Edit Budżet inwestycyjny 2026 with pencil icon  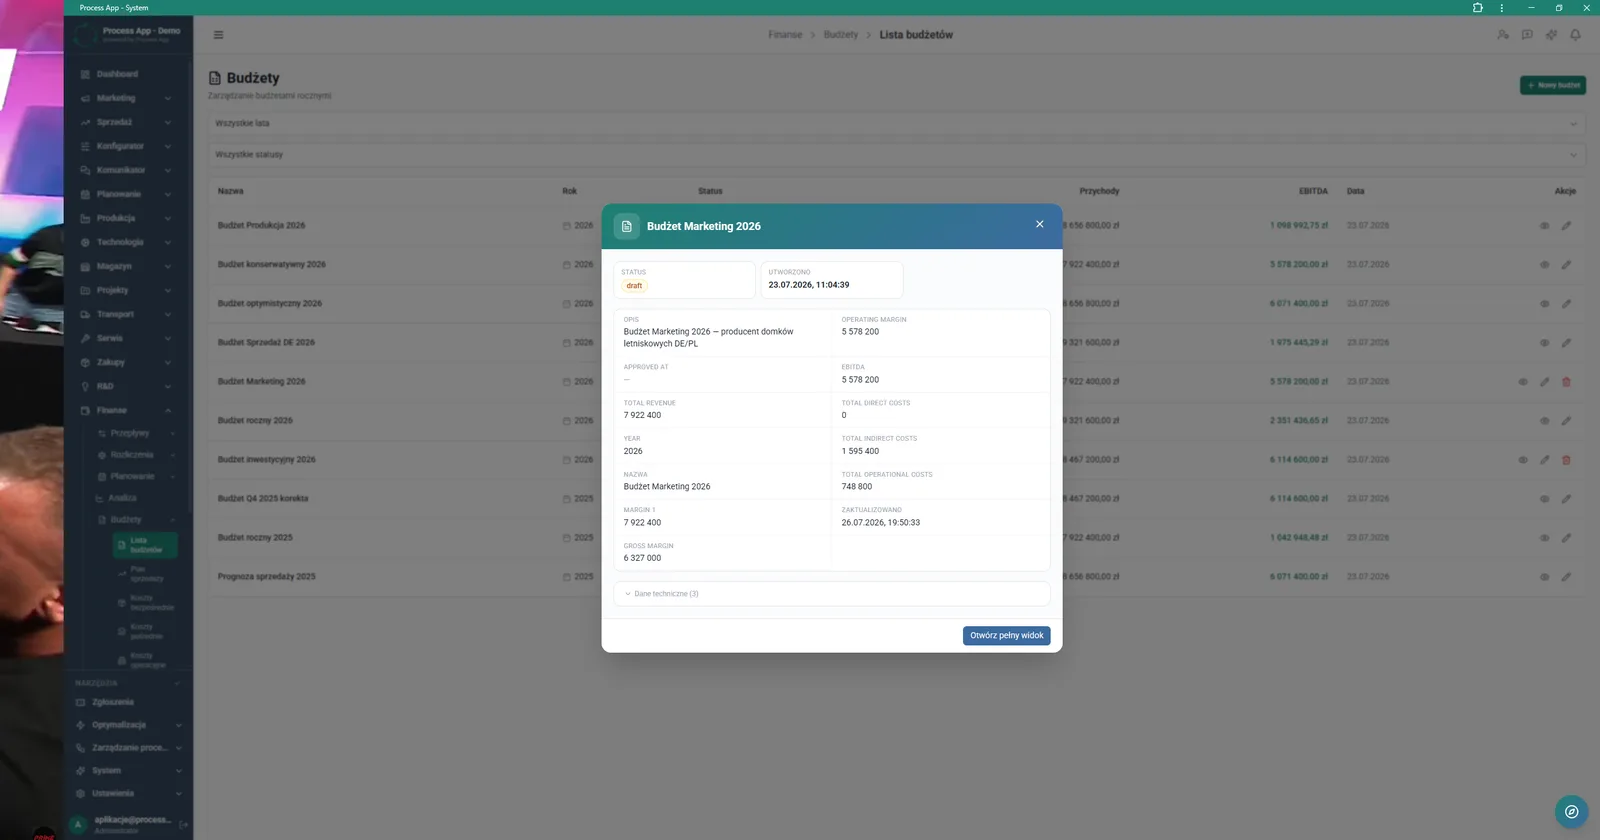point(1544,460)
